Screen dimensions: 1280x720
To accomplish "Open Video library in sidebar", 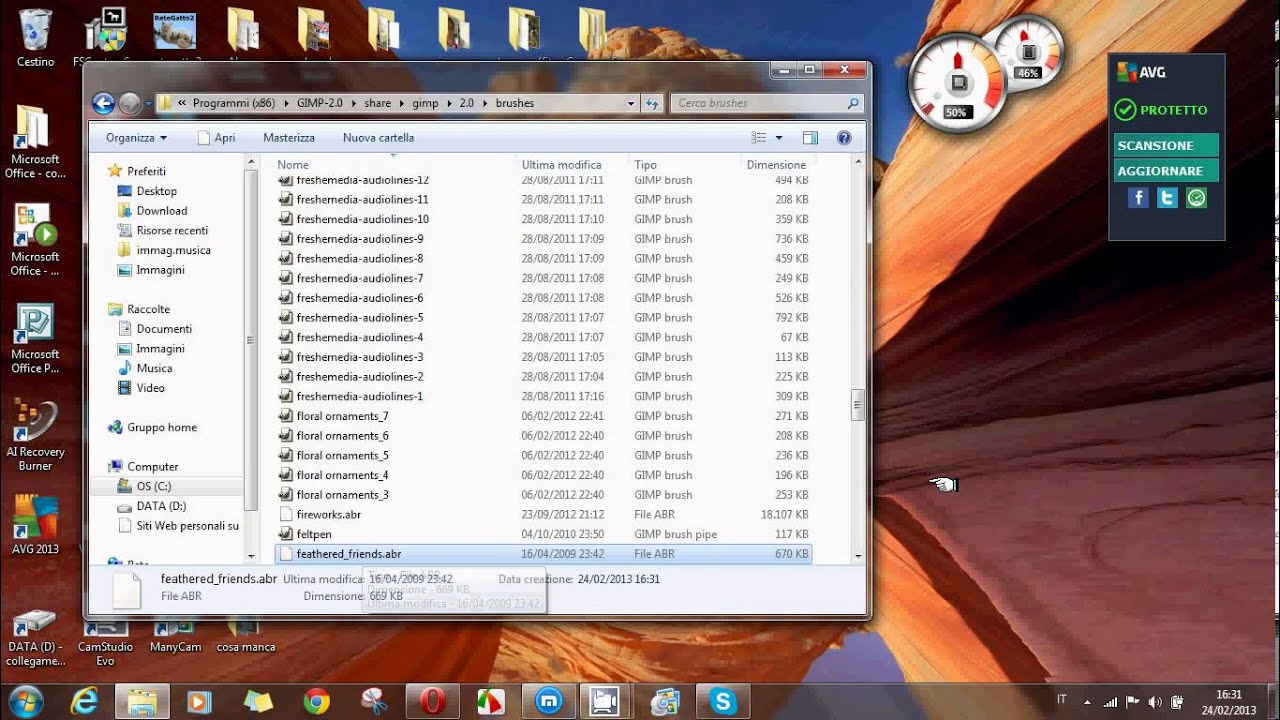I will coord(150,388).
